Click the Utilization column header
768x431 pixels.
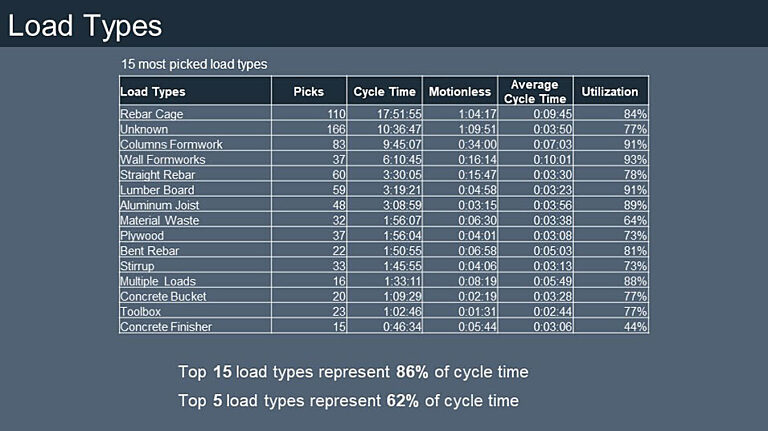[610, 92]
